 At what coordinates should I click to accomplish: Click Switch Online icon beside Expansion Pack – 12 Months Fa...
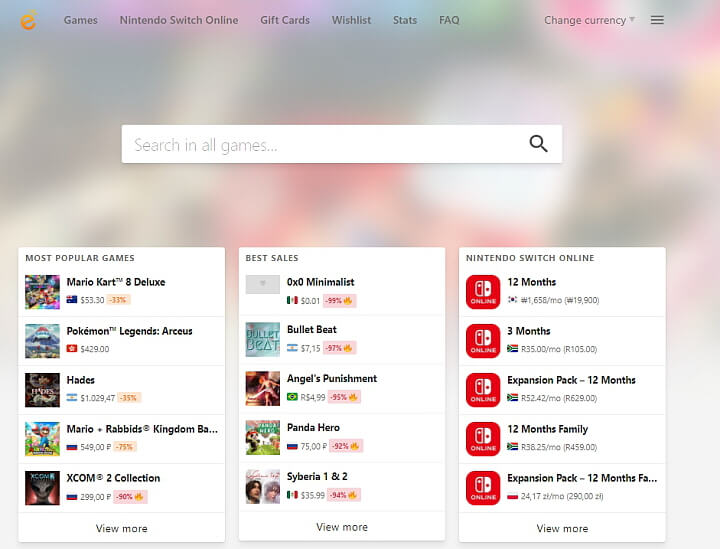pos(483,488)
